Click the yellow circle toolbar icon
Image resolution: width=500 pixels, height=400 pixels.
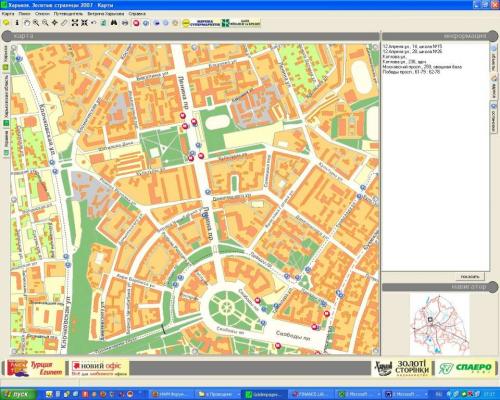point(6,23)
